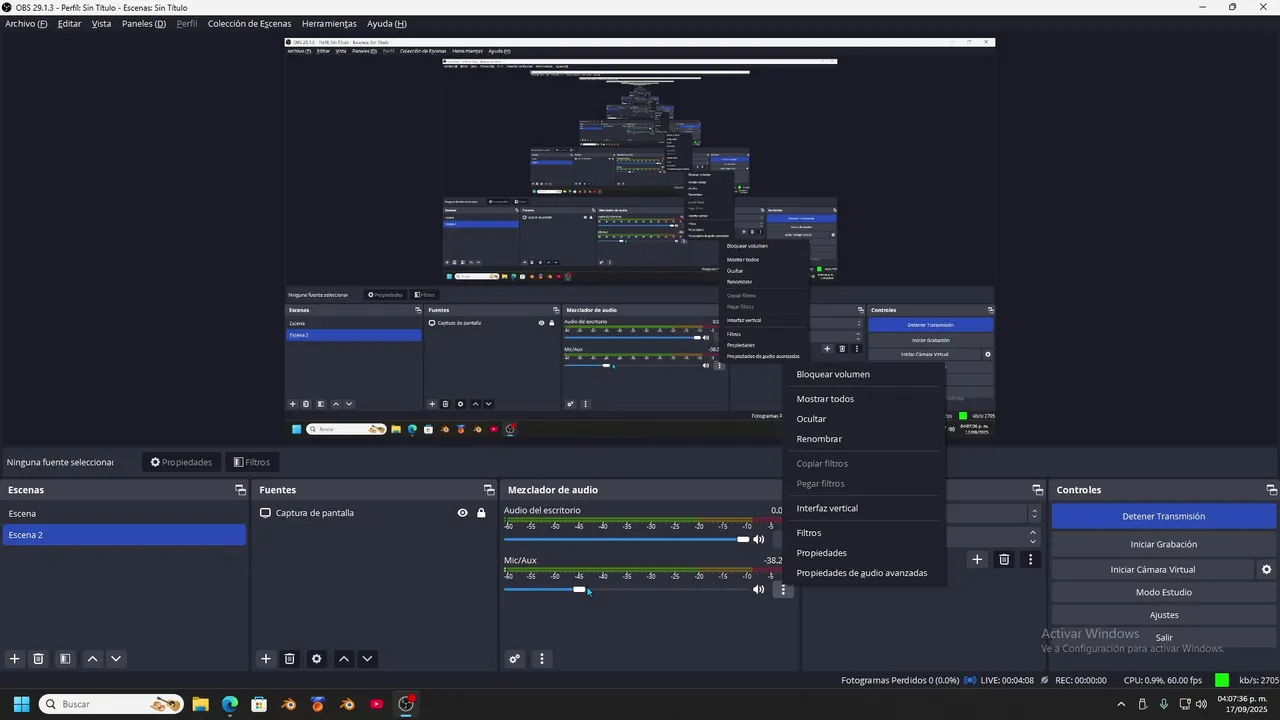Click the taskbar Buscar search box
Image resolution: width=1280 pixels, height=720 pixels.
click(x=111, y=704)
